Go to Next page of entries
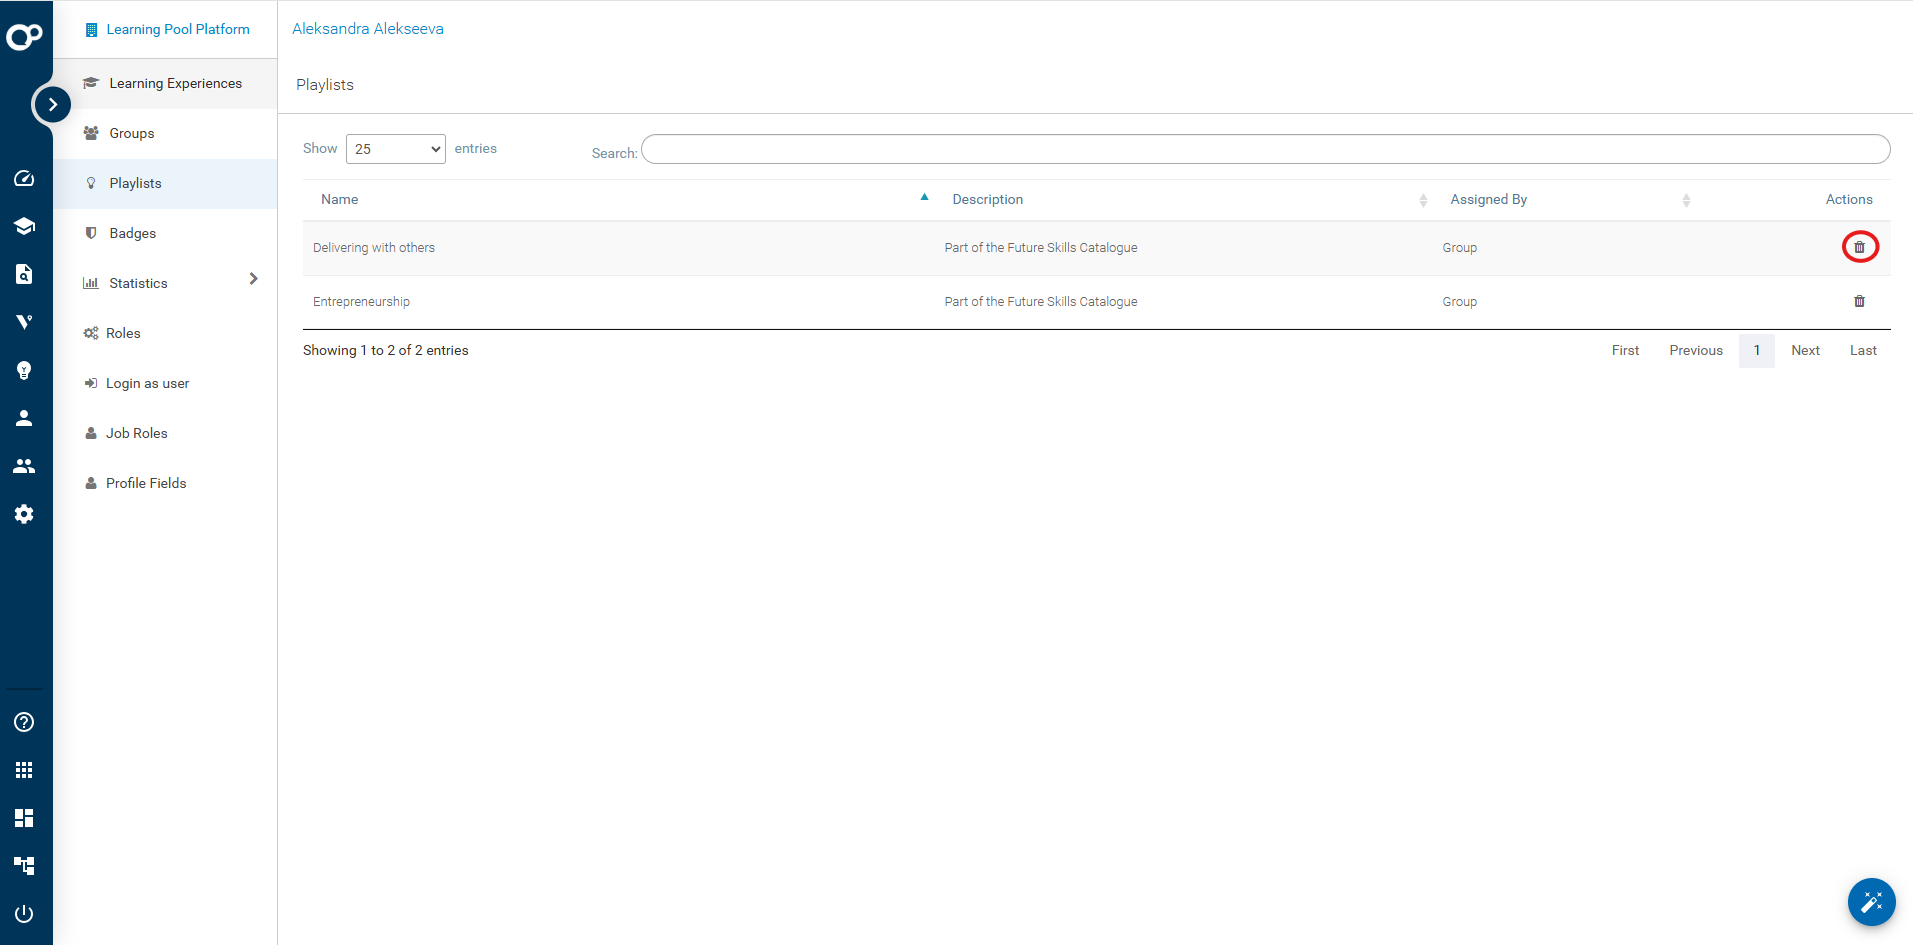 pyautogui.click(x=1805, y=351)
